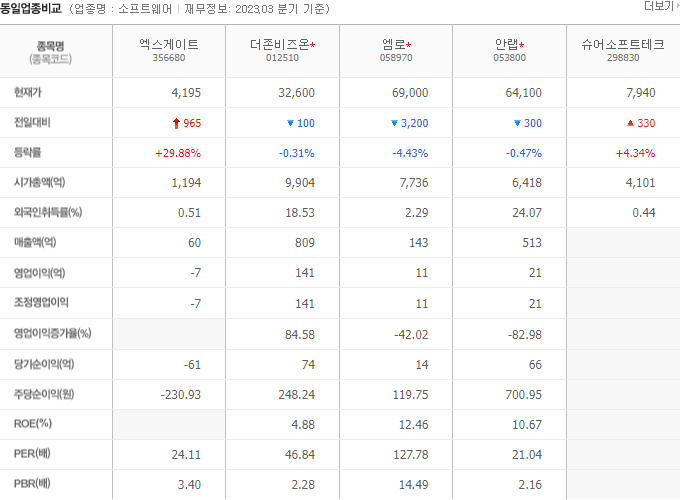Click the current price 4,195
Screen dimensions: 680x500
186,93
